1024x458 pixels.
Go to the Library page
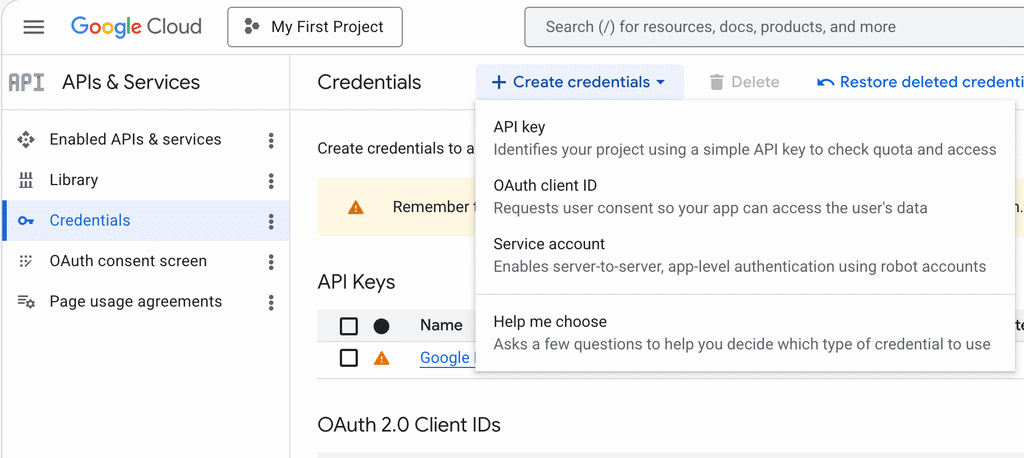pyautogui.click(x=74, y=180)
